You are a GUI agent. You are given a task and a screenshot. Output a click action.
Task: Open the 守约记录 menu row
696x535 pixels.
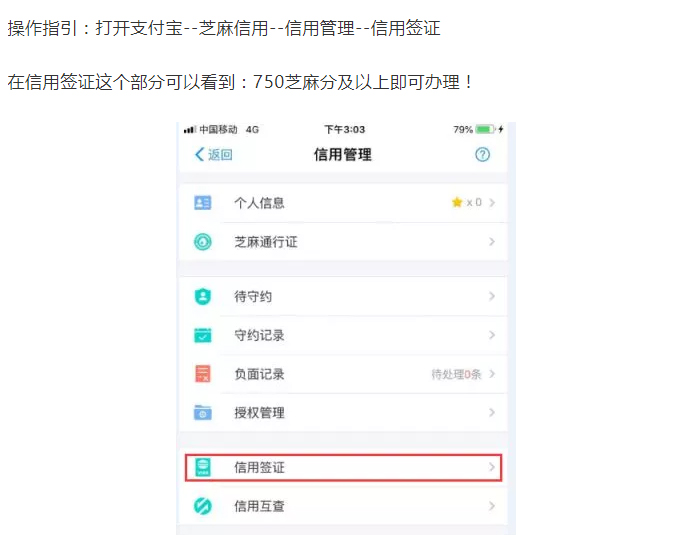pos(343,336)
